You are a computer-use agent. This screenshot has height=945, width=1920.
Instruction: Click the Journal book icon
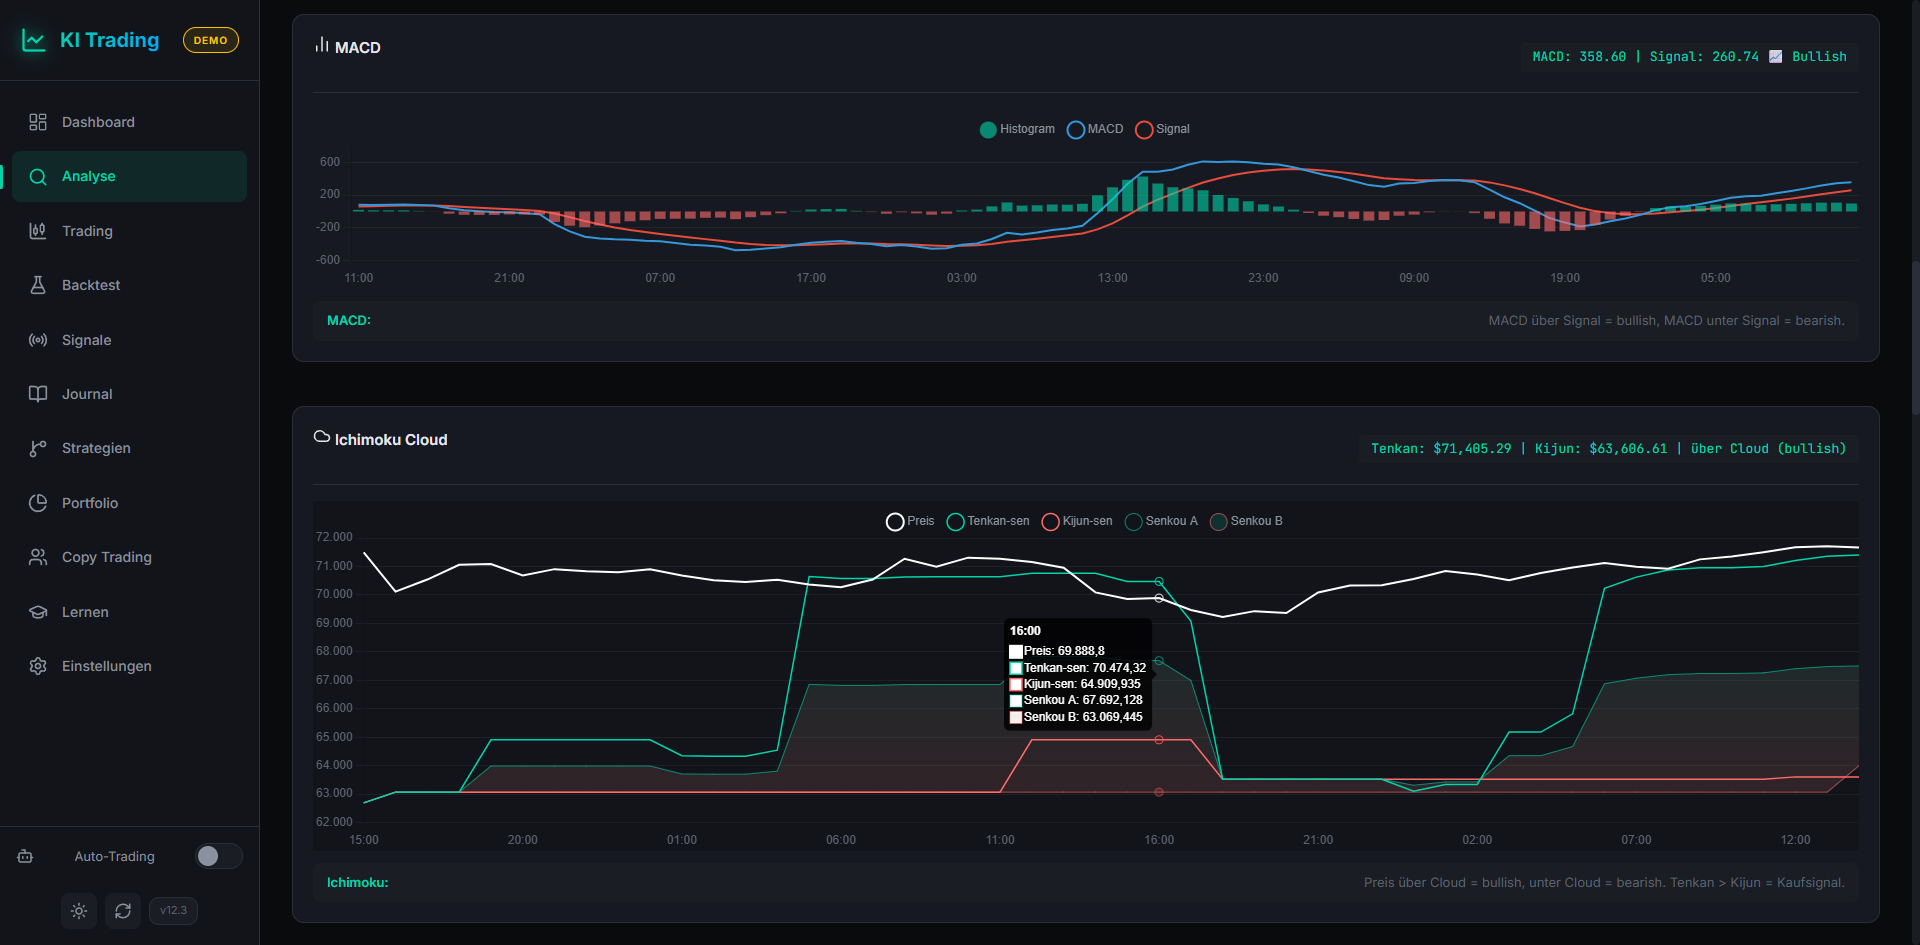38,394
